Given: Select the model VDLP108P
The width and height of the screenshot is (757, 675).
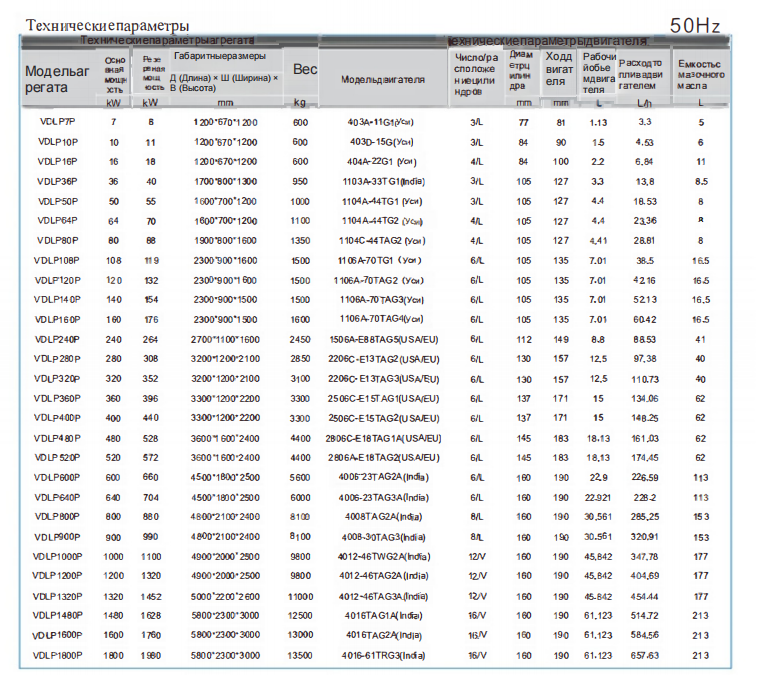Looking at the screenshot, I should point(57,261).
